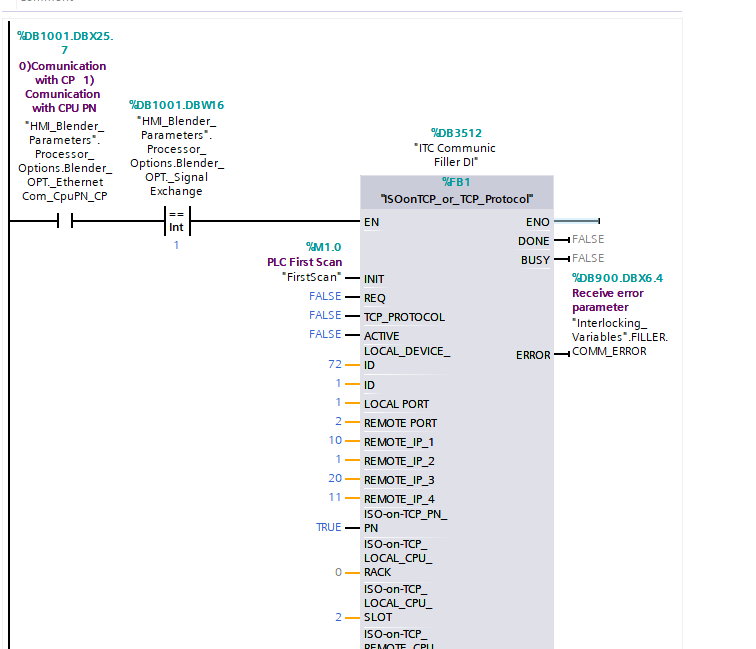Click the REQ parameter label
The width and height of the screenshot is (756, 649).
click(375, 298)
